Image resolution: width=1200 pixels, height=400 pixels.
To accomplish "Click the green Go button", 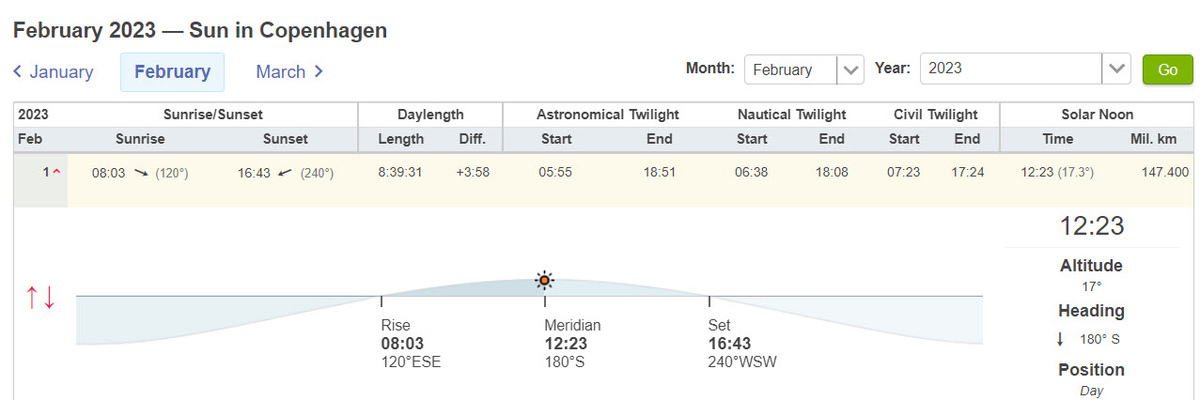I will click(x=1168, y=70).
